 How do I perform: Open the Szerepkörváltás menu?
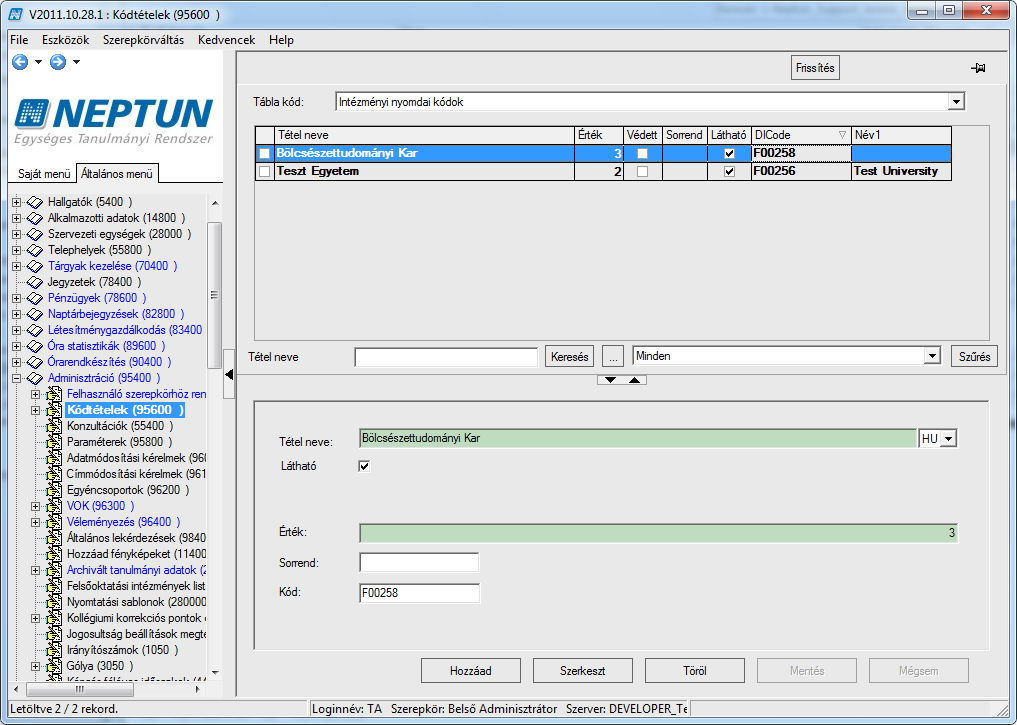point(143,40)
